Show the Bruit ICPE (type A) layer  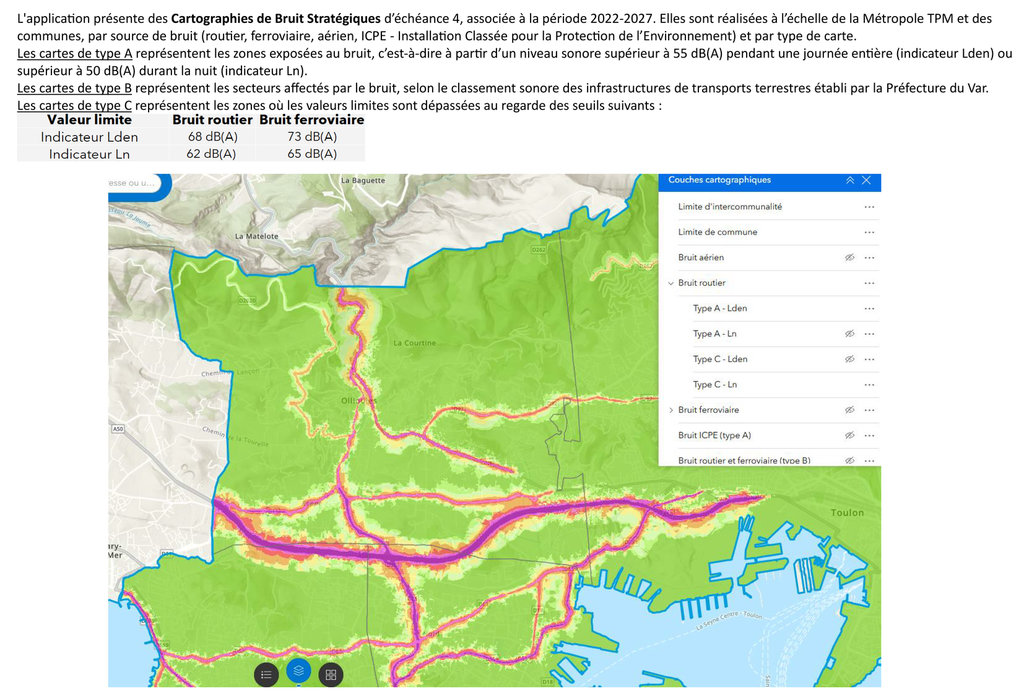[849, 436]
